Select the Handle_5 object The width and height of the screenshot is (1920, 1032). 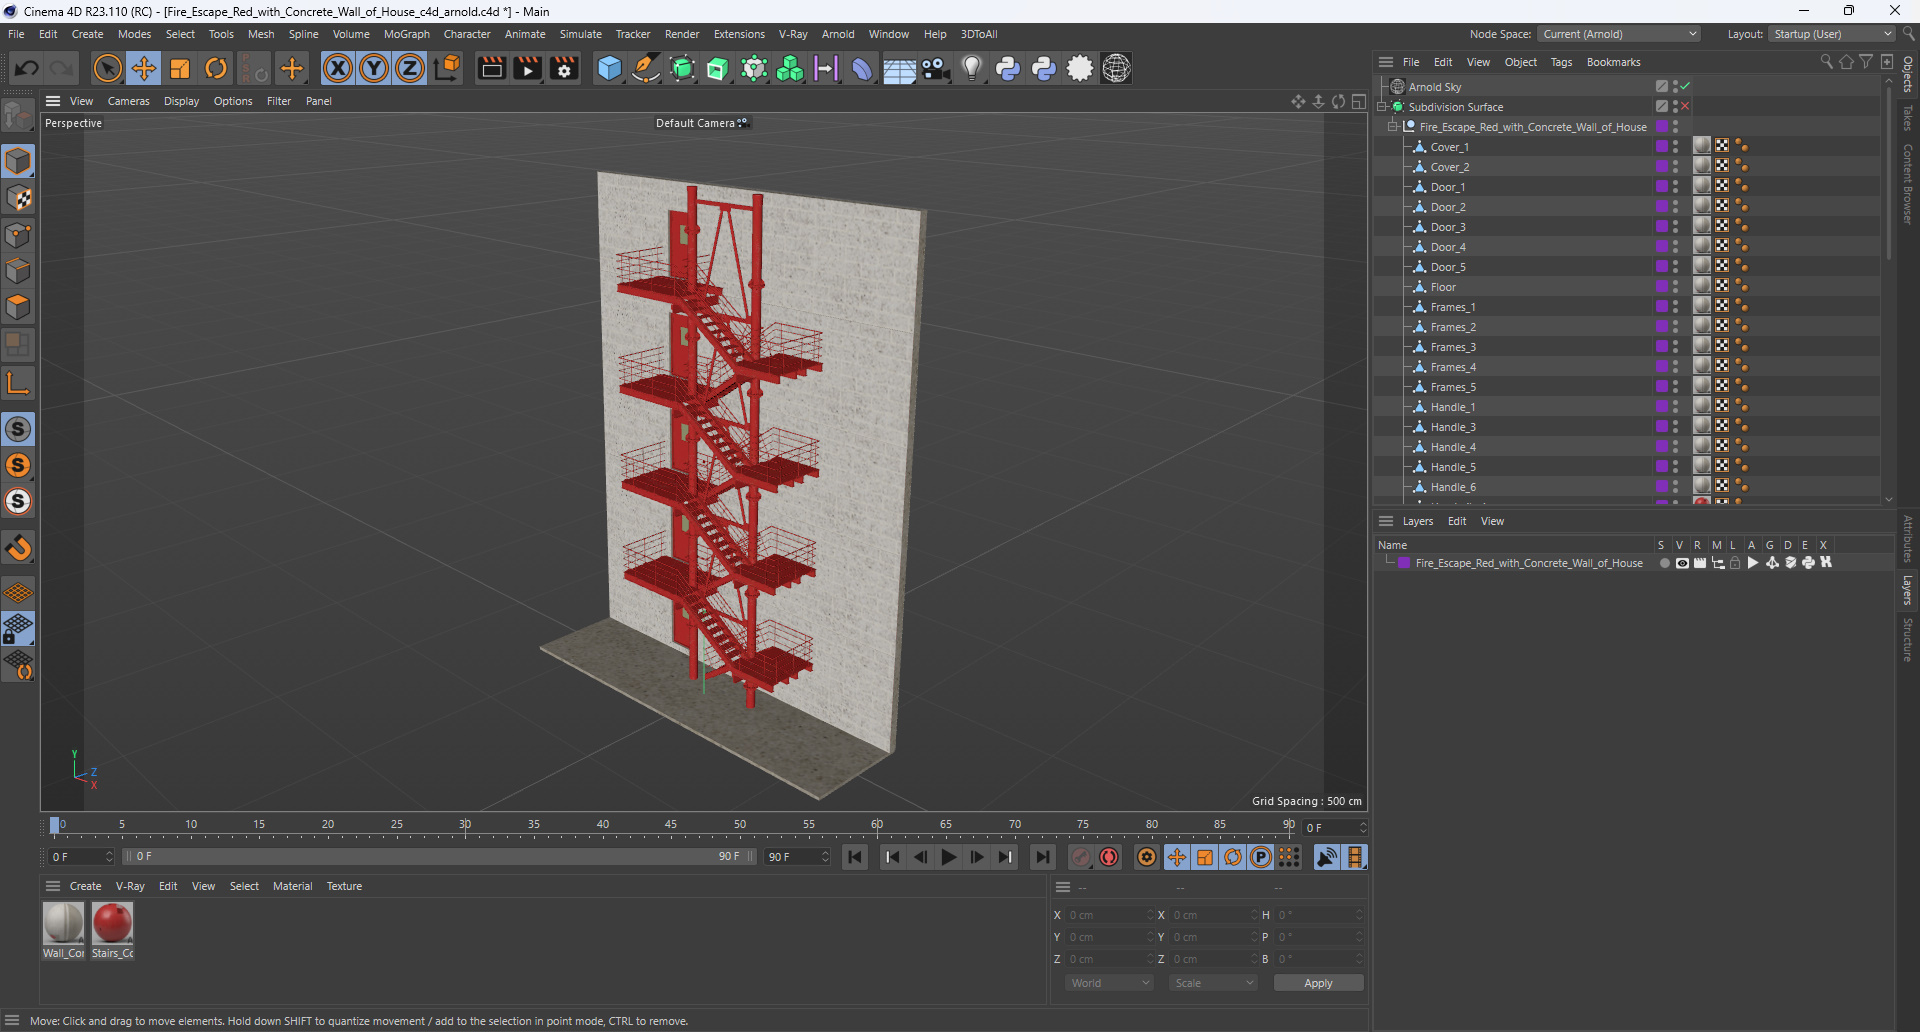click(1452, 467)
